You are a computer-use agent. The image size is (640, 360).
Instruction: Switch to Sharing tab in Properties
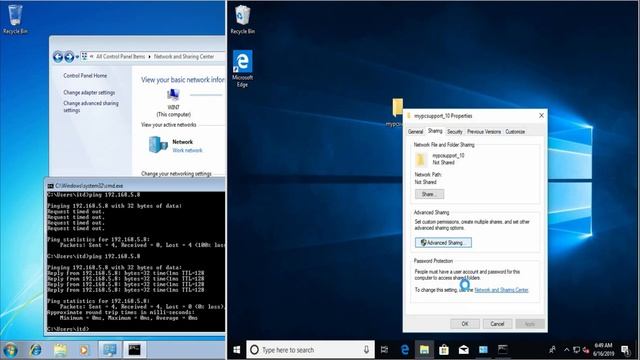[x=435, y=131]
